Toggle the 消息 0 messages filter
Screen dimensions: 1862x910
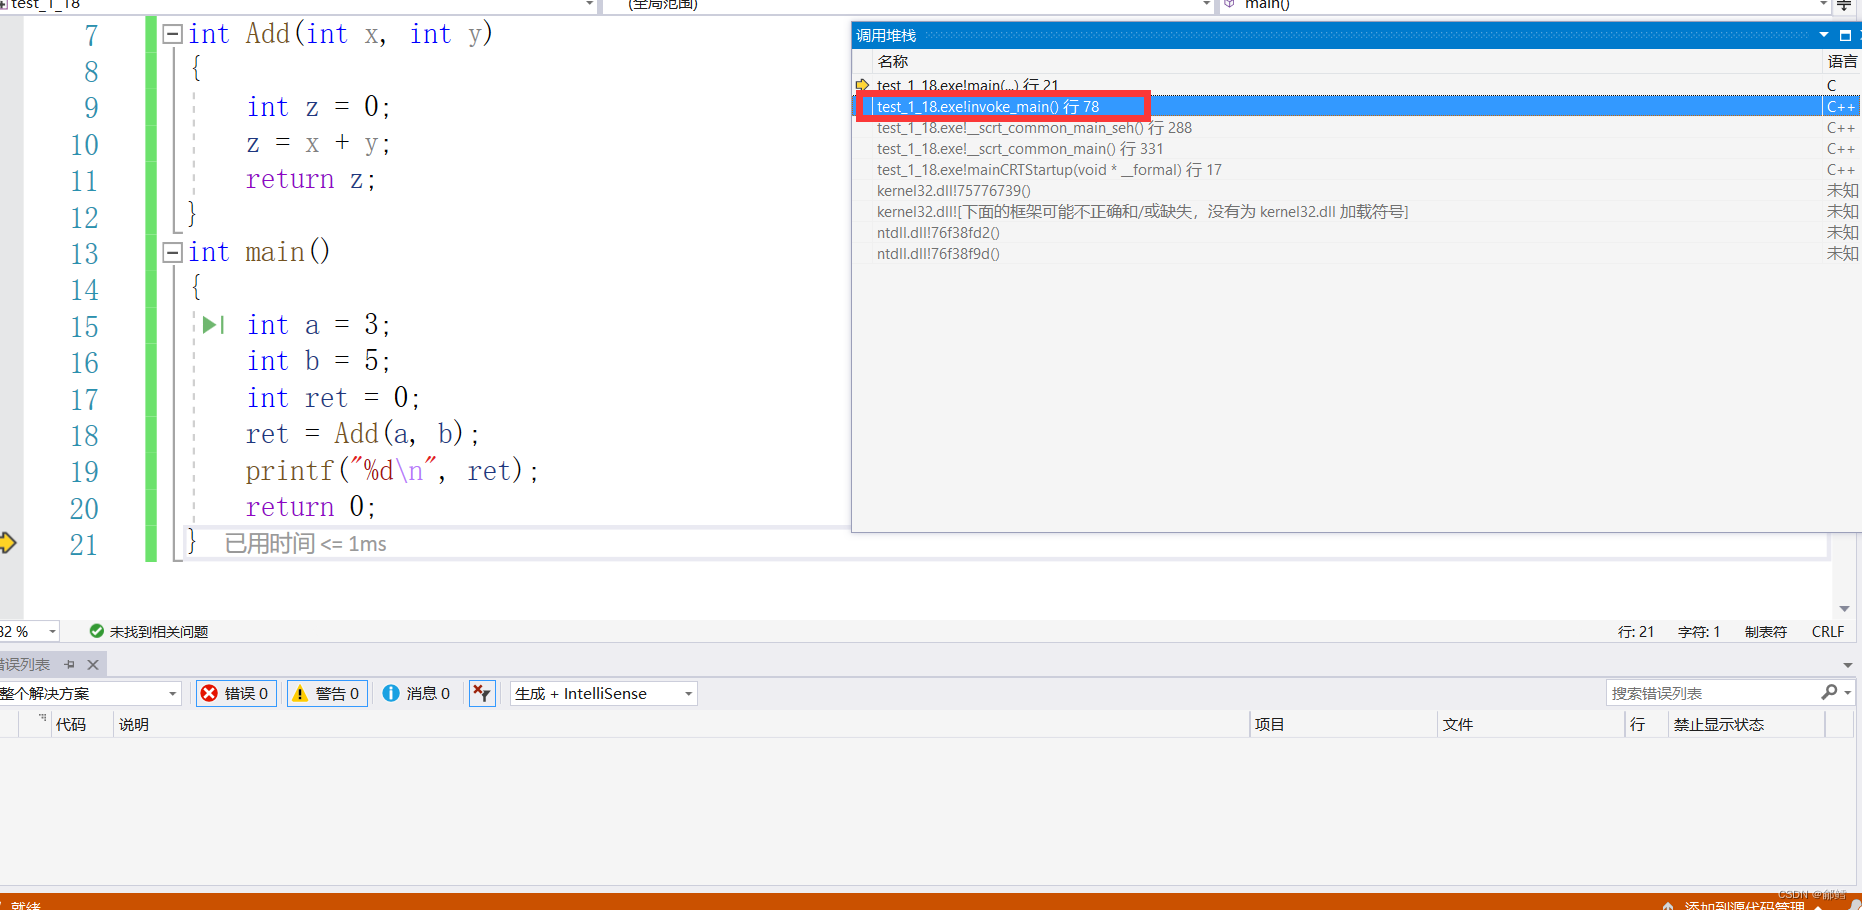pos(417,693)
